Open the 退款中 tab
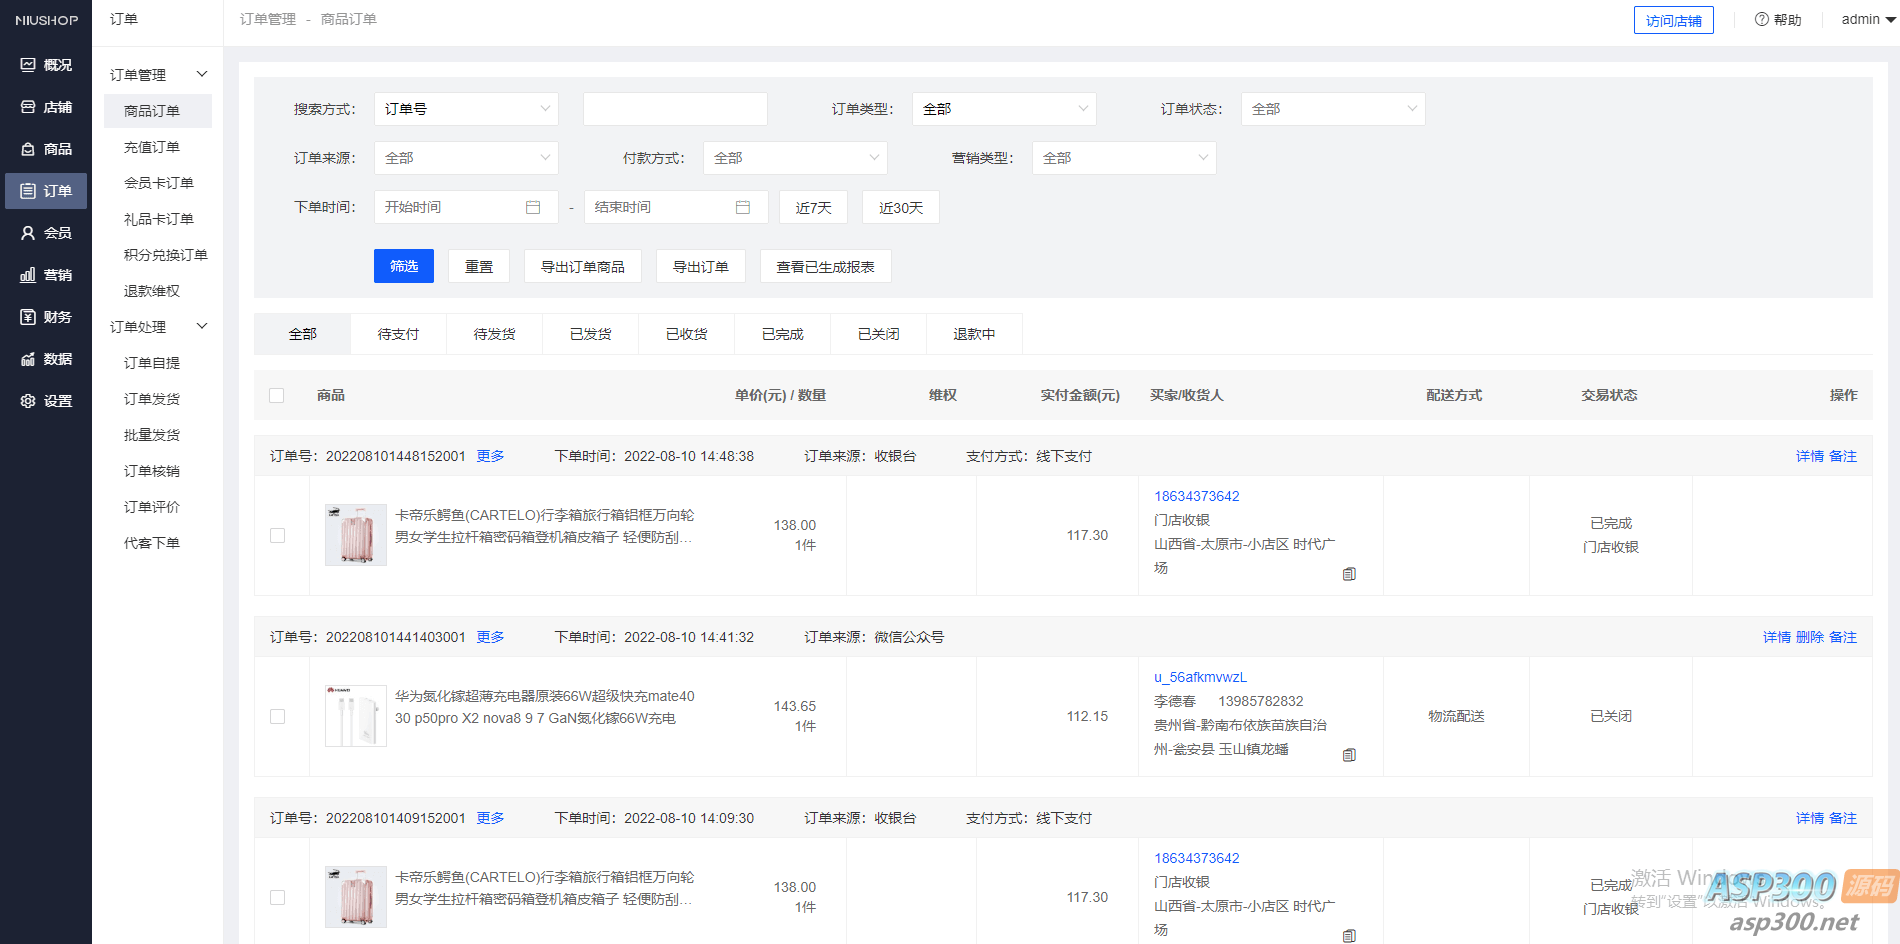The height and width of the screenshot is (944, 1900). point(974,333)
